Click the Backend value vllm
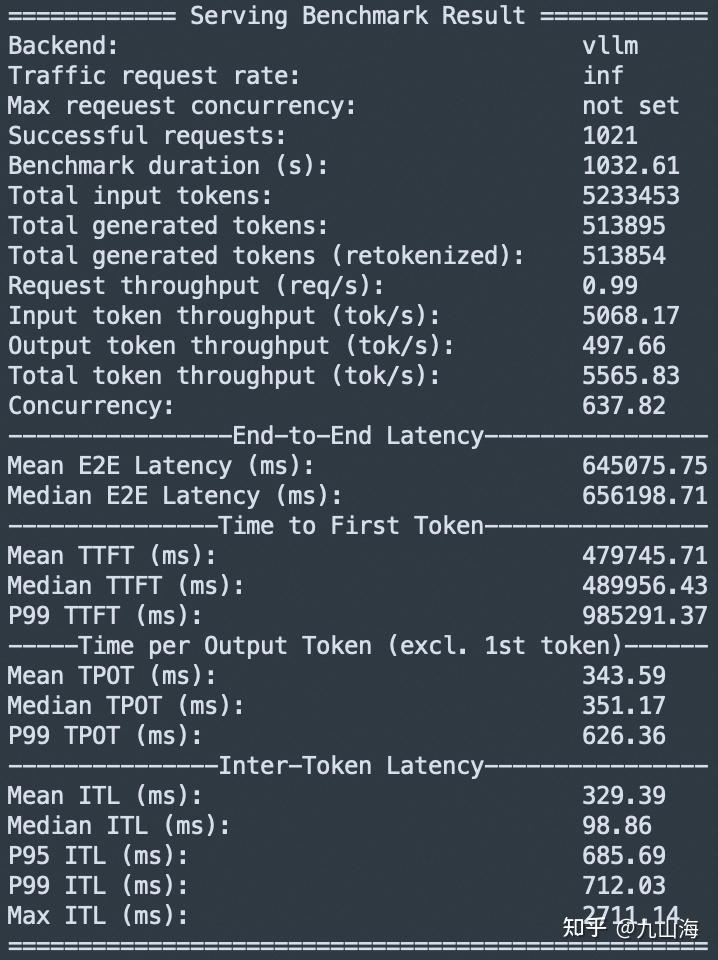The height and width of the screenshot is (960, 718). click(x=610, y=46)
